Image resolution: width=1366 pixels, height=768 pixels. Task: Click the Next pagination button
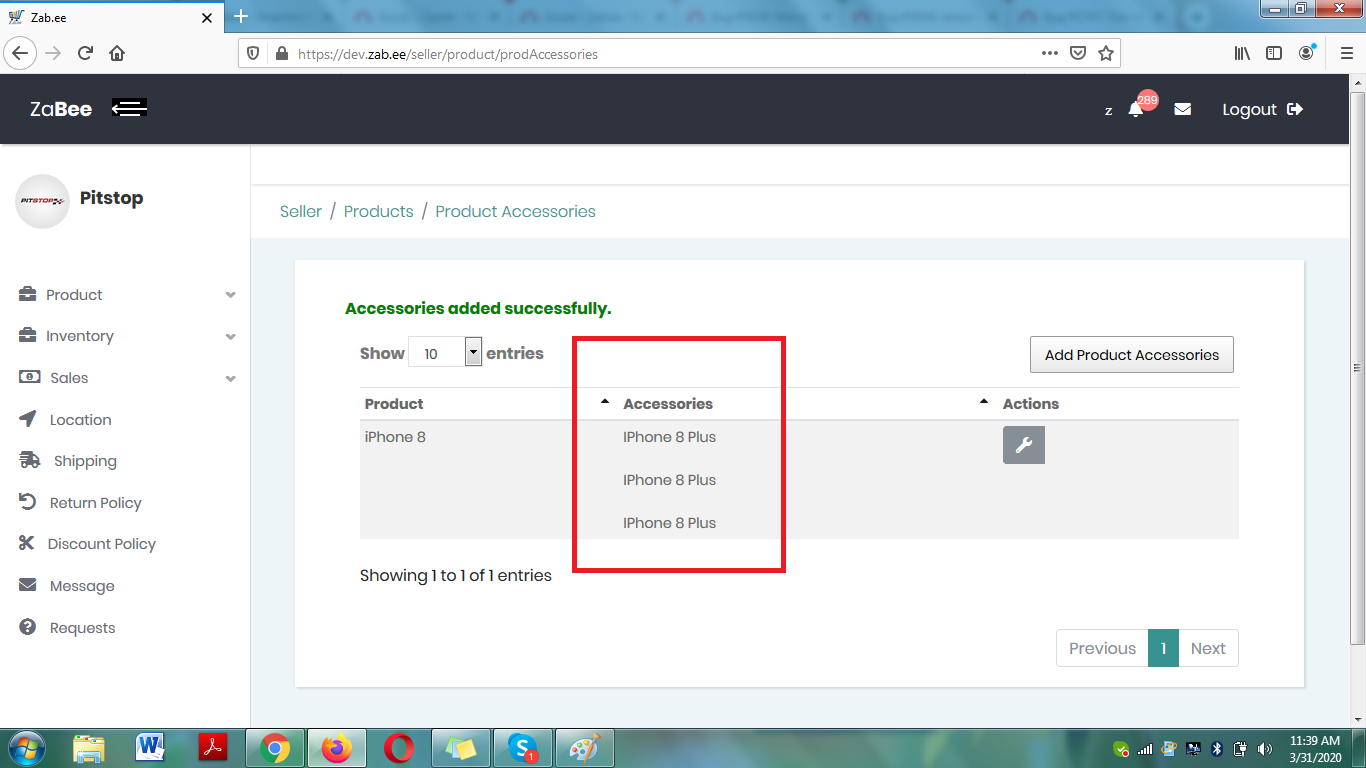(x=1208, y=648)
